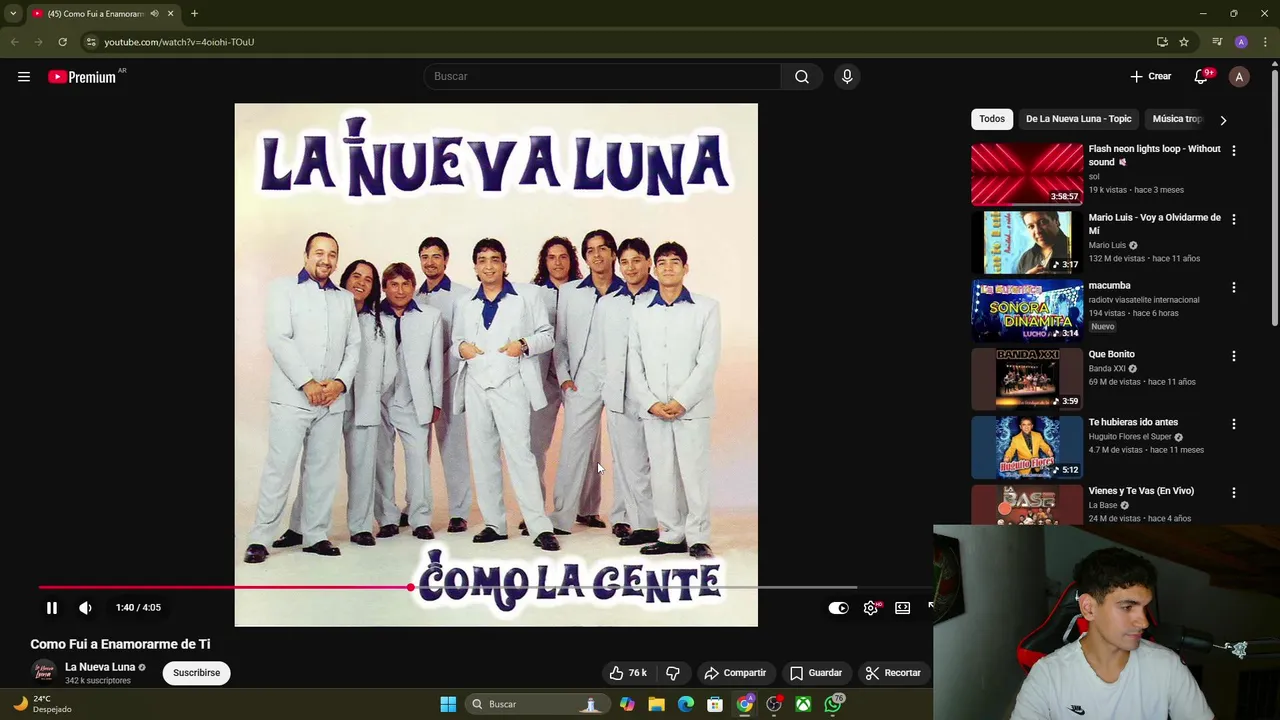The height and width of the screenshot is (720, 1280).
Task: Click the taskbar Buscar search box
Action: (x=536, y=704)
